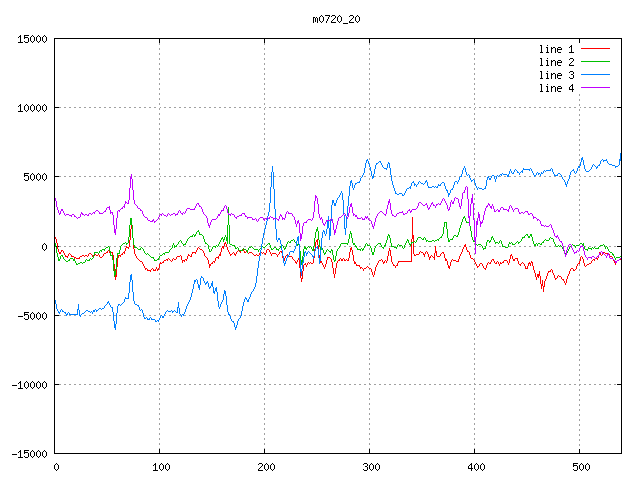This screenshot has width=640, height=480.
Task: Click the green sample line beside line 2
Action: click(x=595, y=62)
